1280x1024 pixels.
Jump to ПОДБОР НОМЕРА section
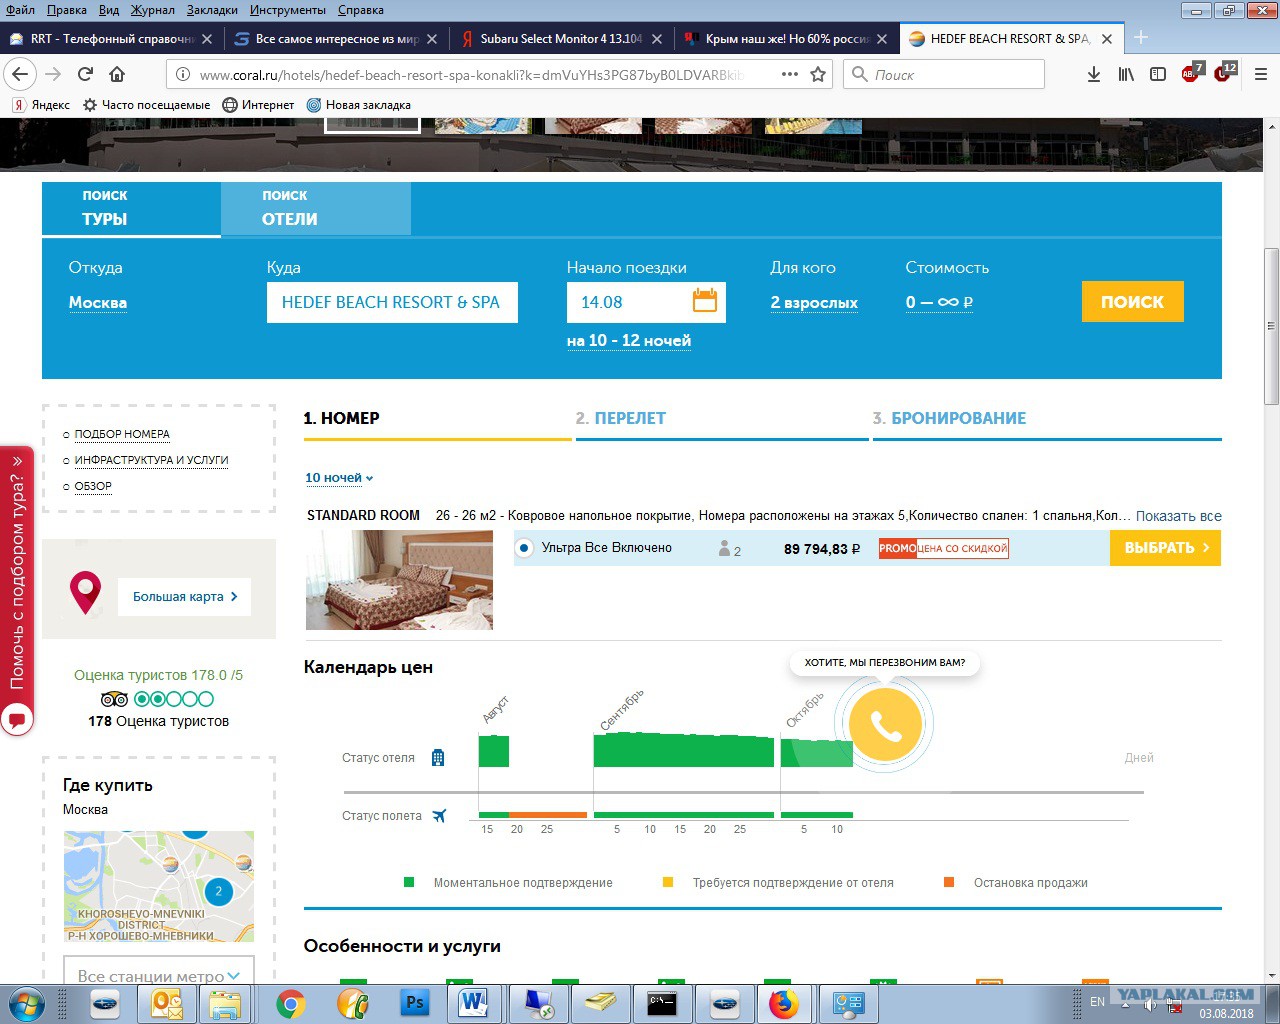point(122,434)
